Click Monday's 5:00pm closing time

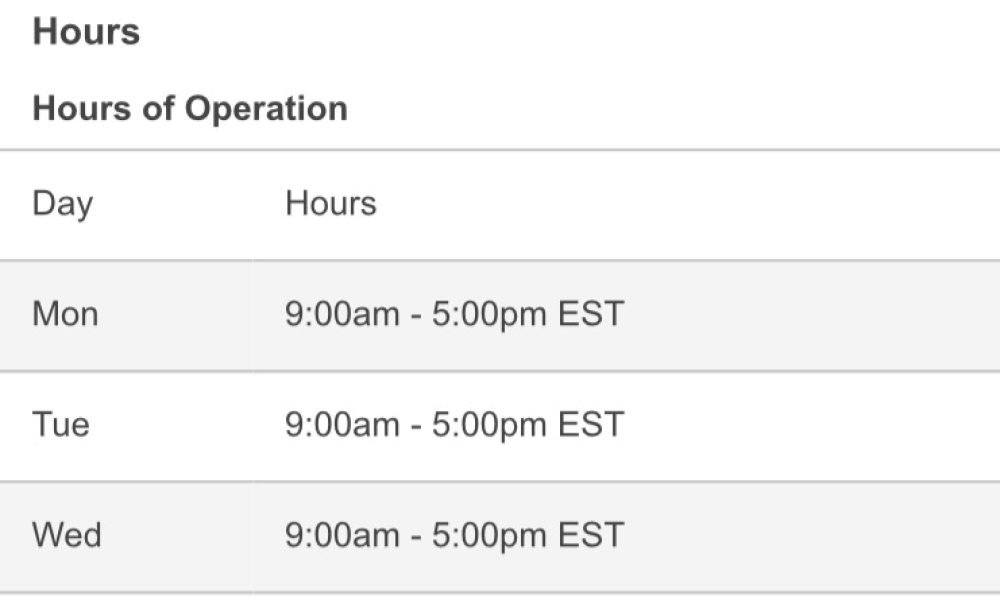click(489, 315)
